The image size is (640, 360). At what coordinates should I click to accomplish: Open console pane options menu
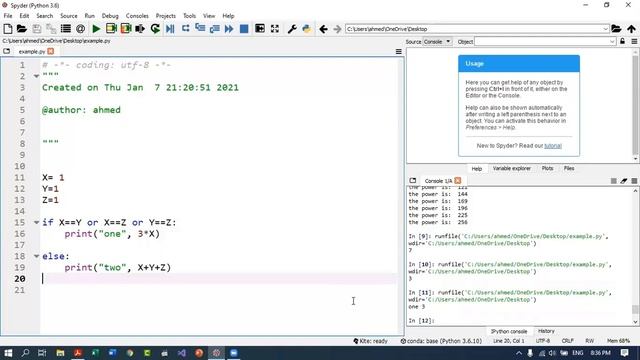click(634, 181)
